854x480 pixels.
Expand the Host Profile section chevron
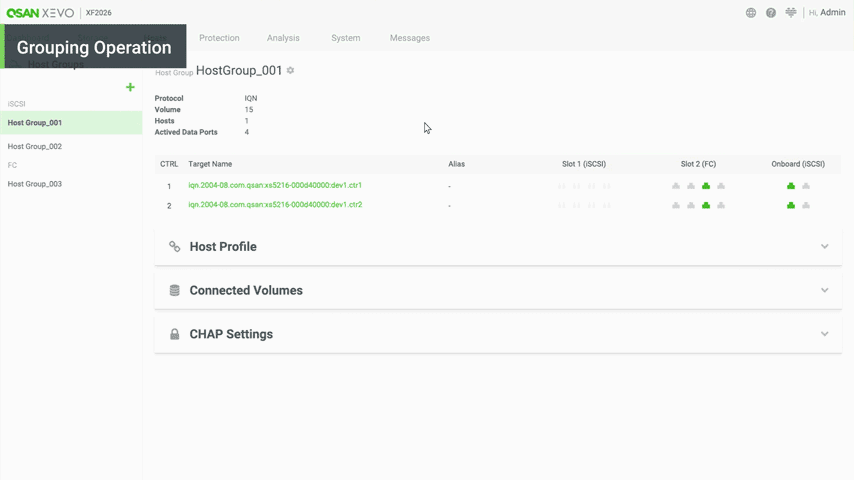point(825,246)
